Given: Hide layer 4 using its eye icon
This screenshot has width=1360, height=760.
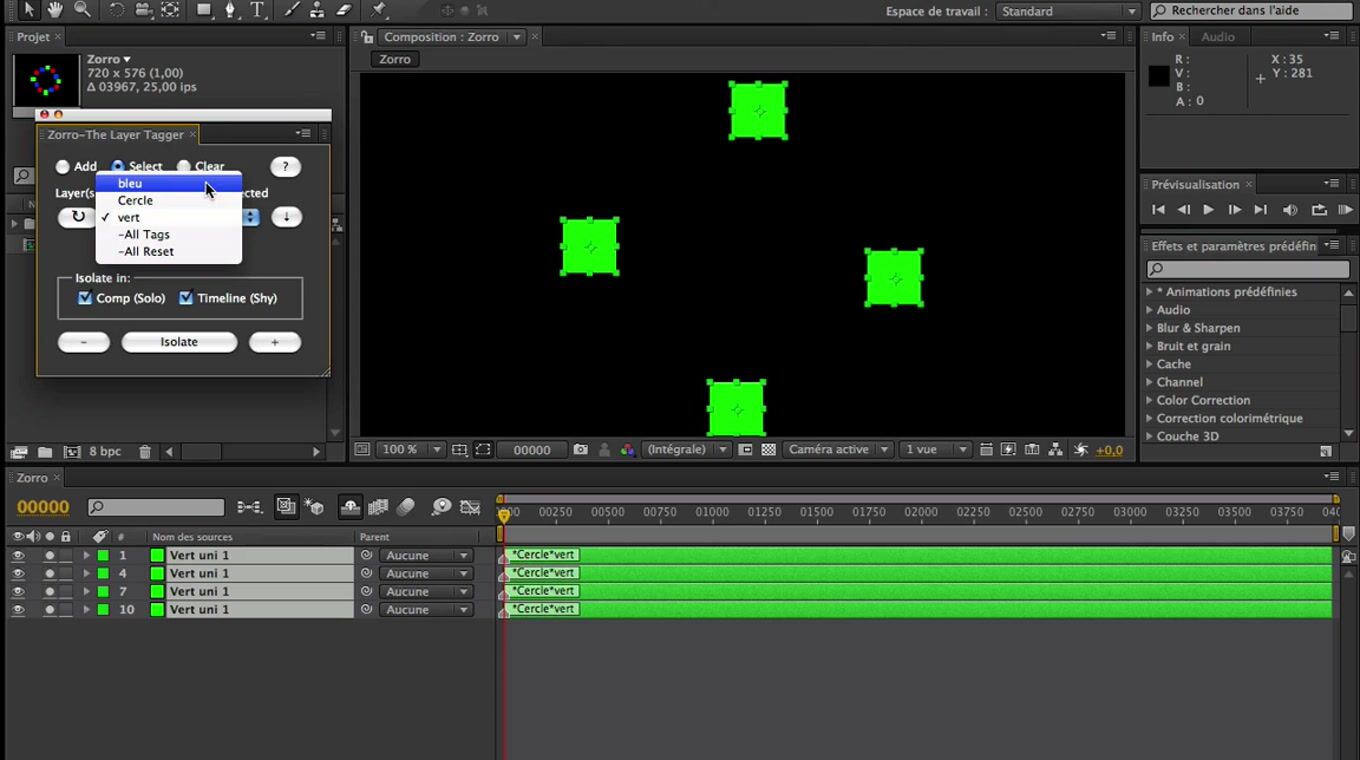Looking at the screenshot, I should 18,574.
